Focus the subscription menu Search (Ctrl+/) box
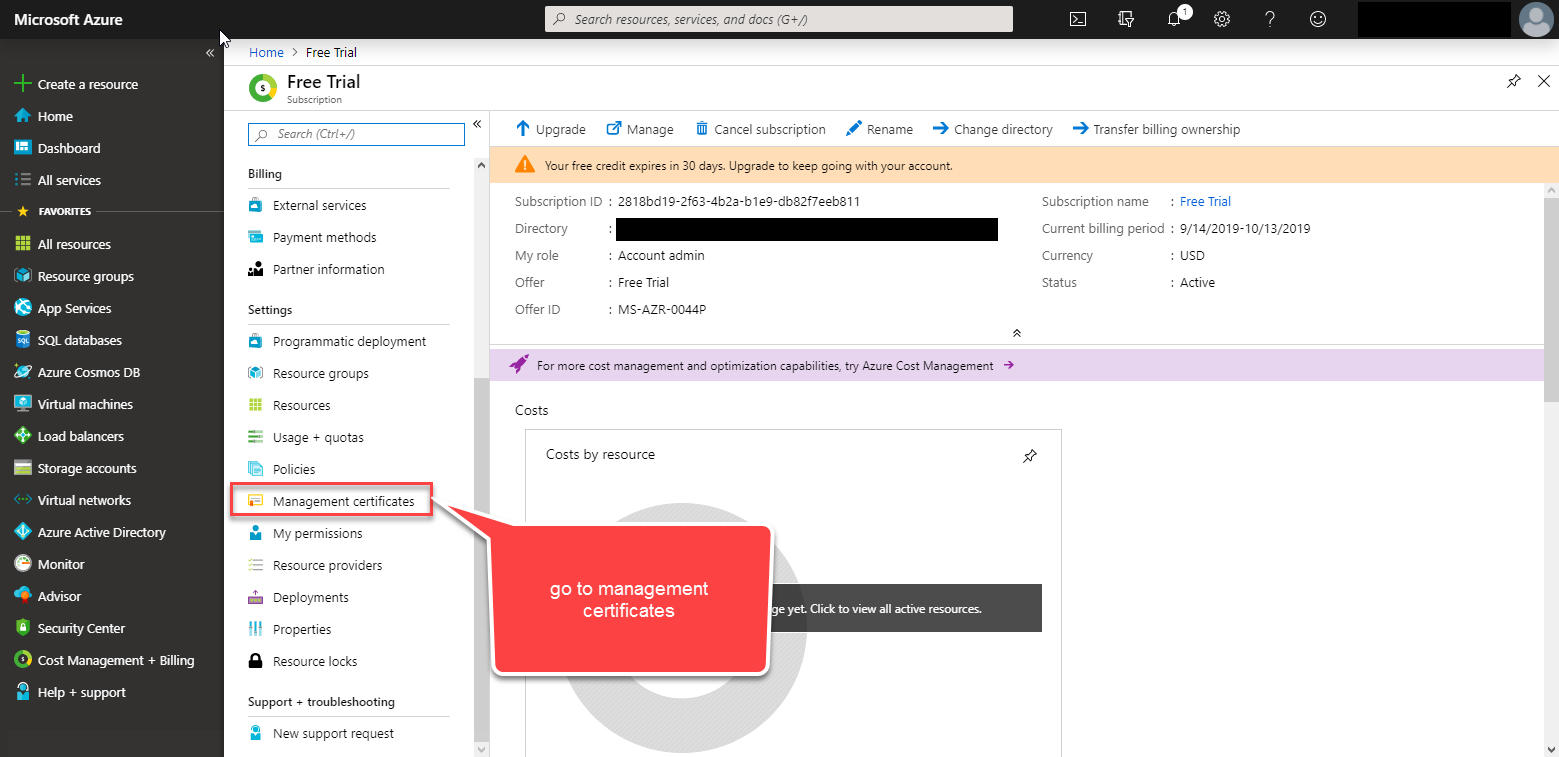The image size is (1559, 757). (x=357, y=134)
